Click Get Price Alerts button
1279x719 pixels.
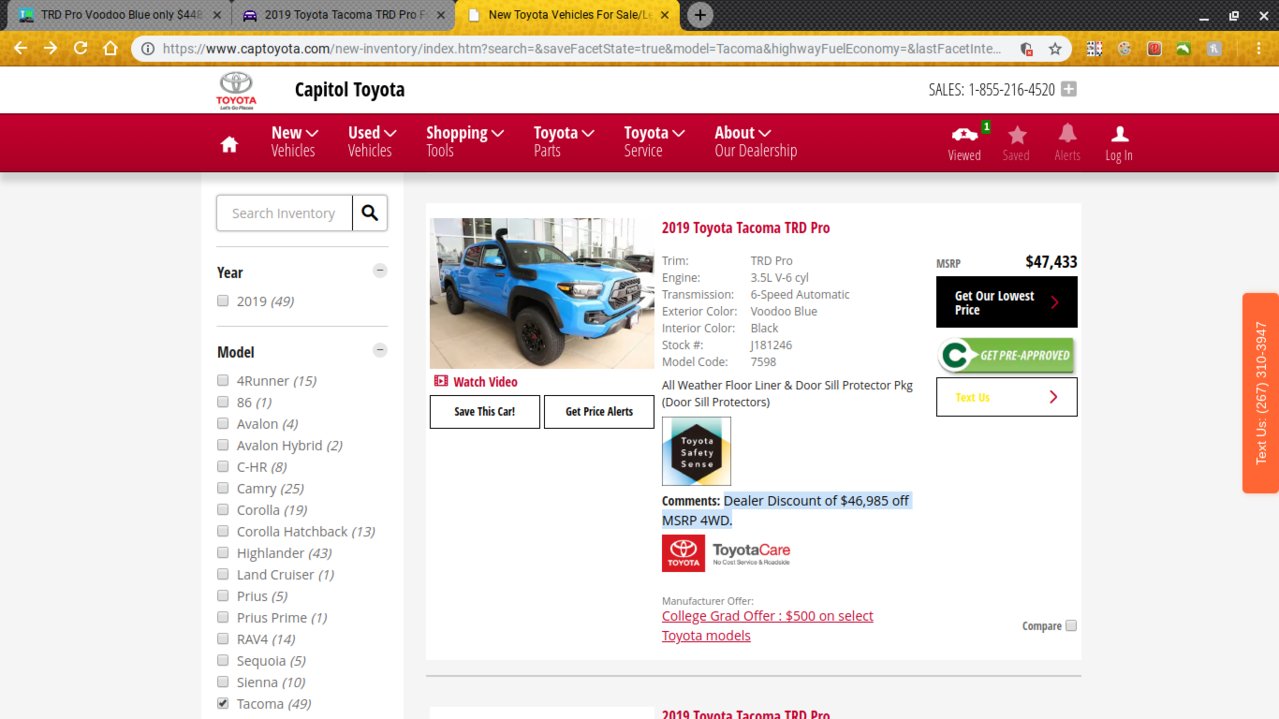599,412
